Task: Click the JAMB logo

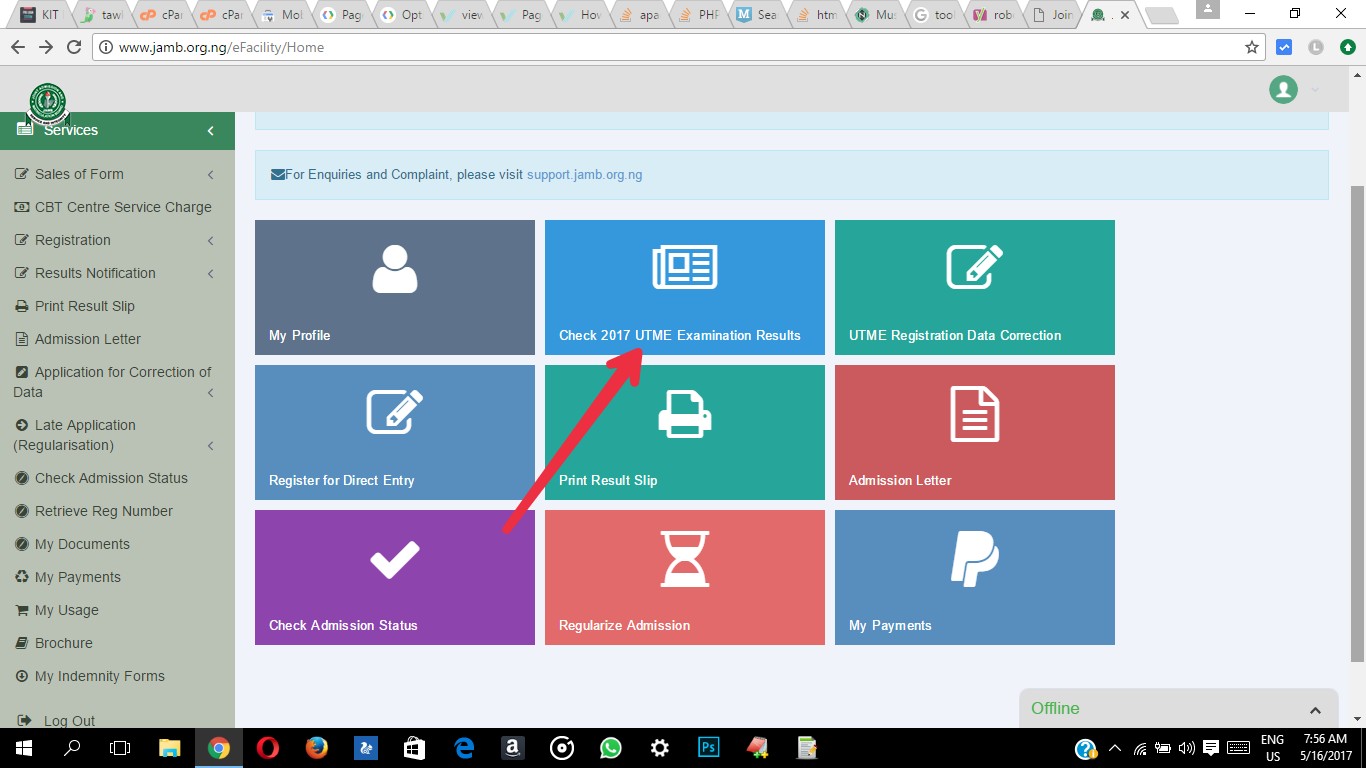Action: pos(47,103)
